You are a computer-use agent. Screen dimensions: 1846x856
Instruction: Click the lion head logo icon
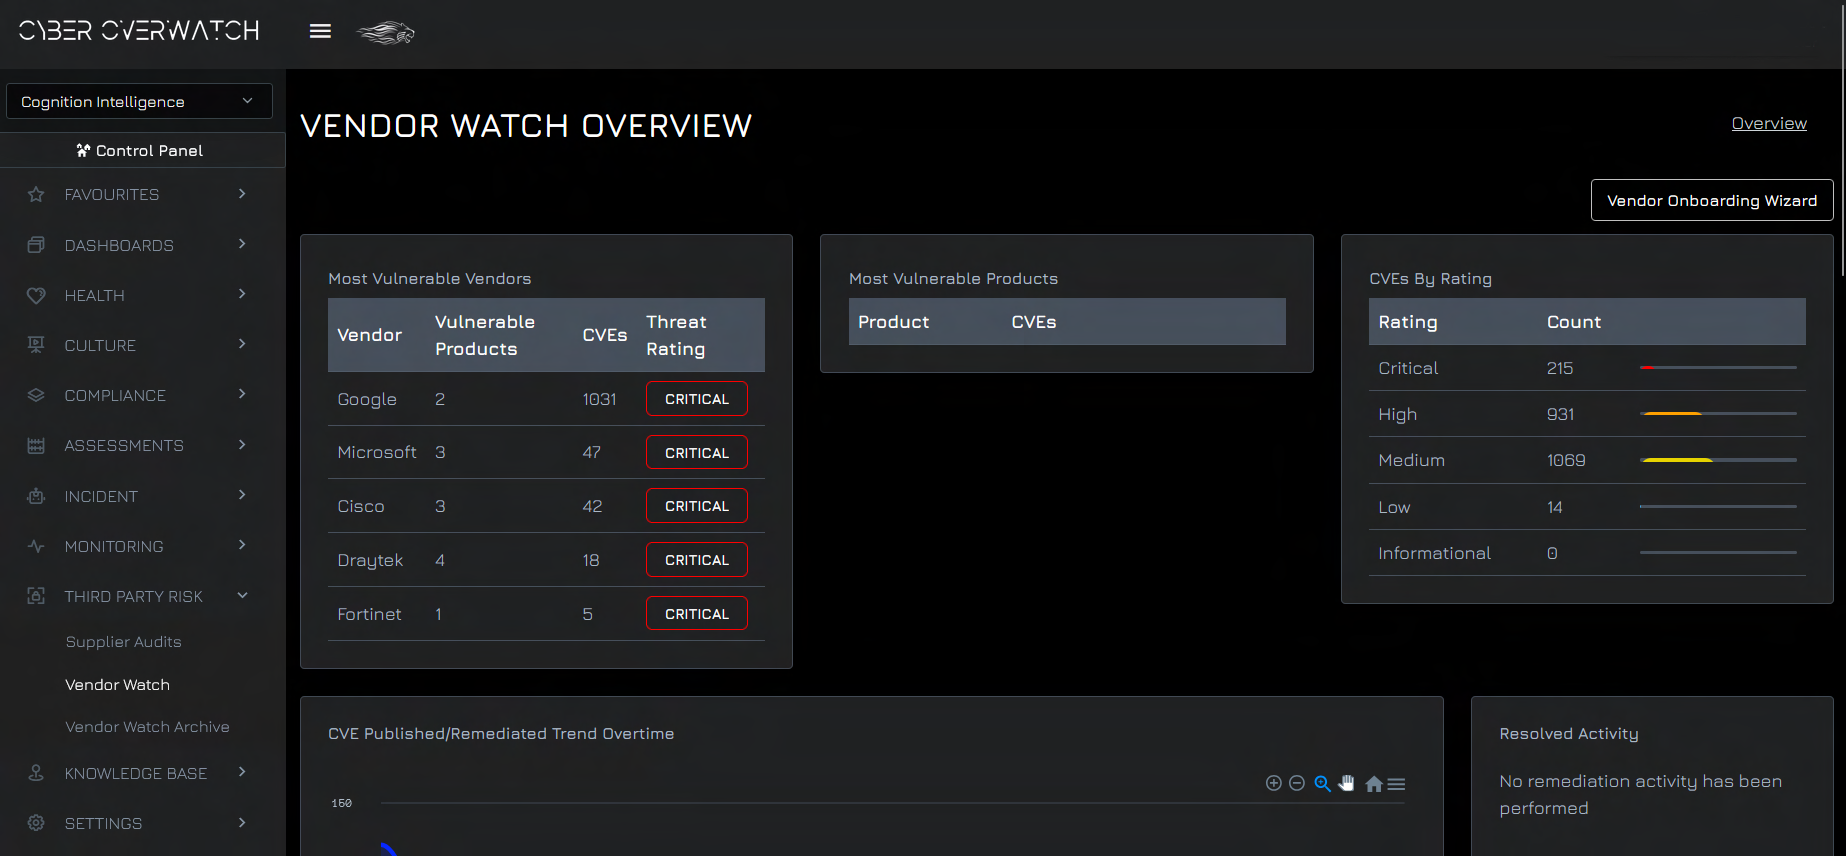click(386, 33)
